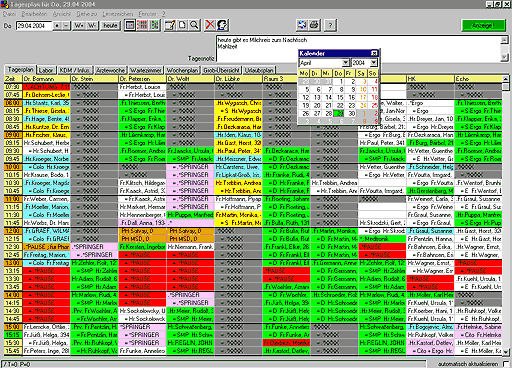Screen dimensions: 512x368
Task: Click the edit note pencil icon
Action: 170,25
